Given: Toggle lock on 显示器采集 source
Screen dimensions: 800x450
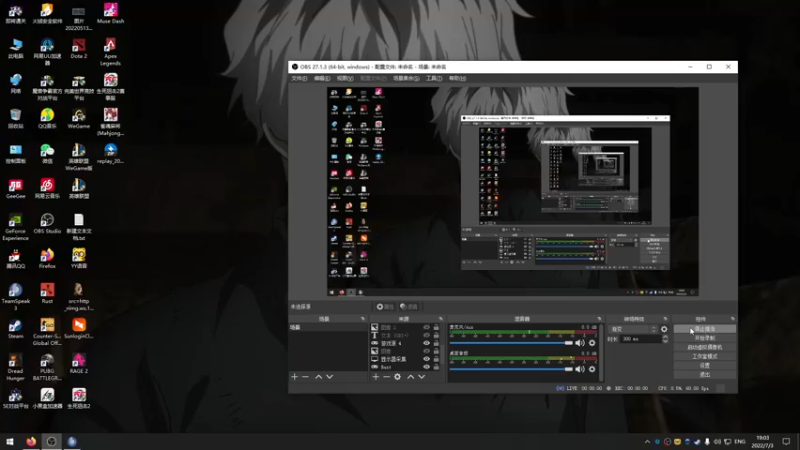Looking at the screenshot, I should tap(436, 359).
